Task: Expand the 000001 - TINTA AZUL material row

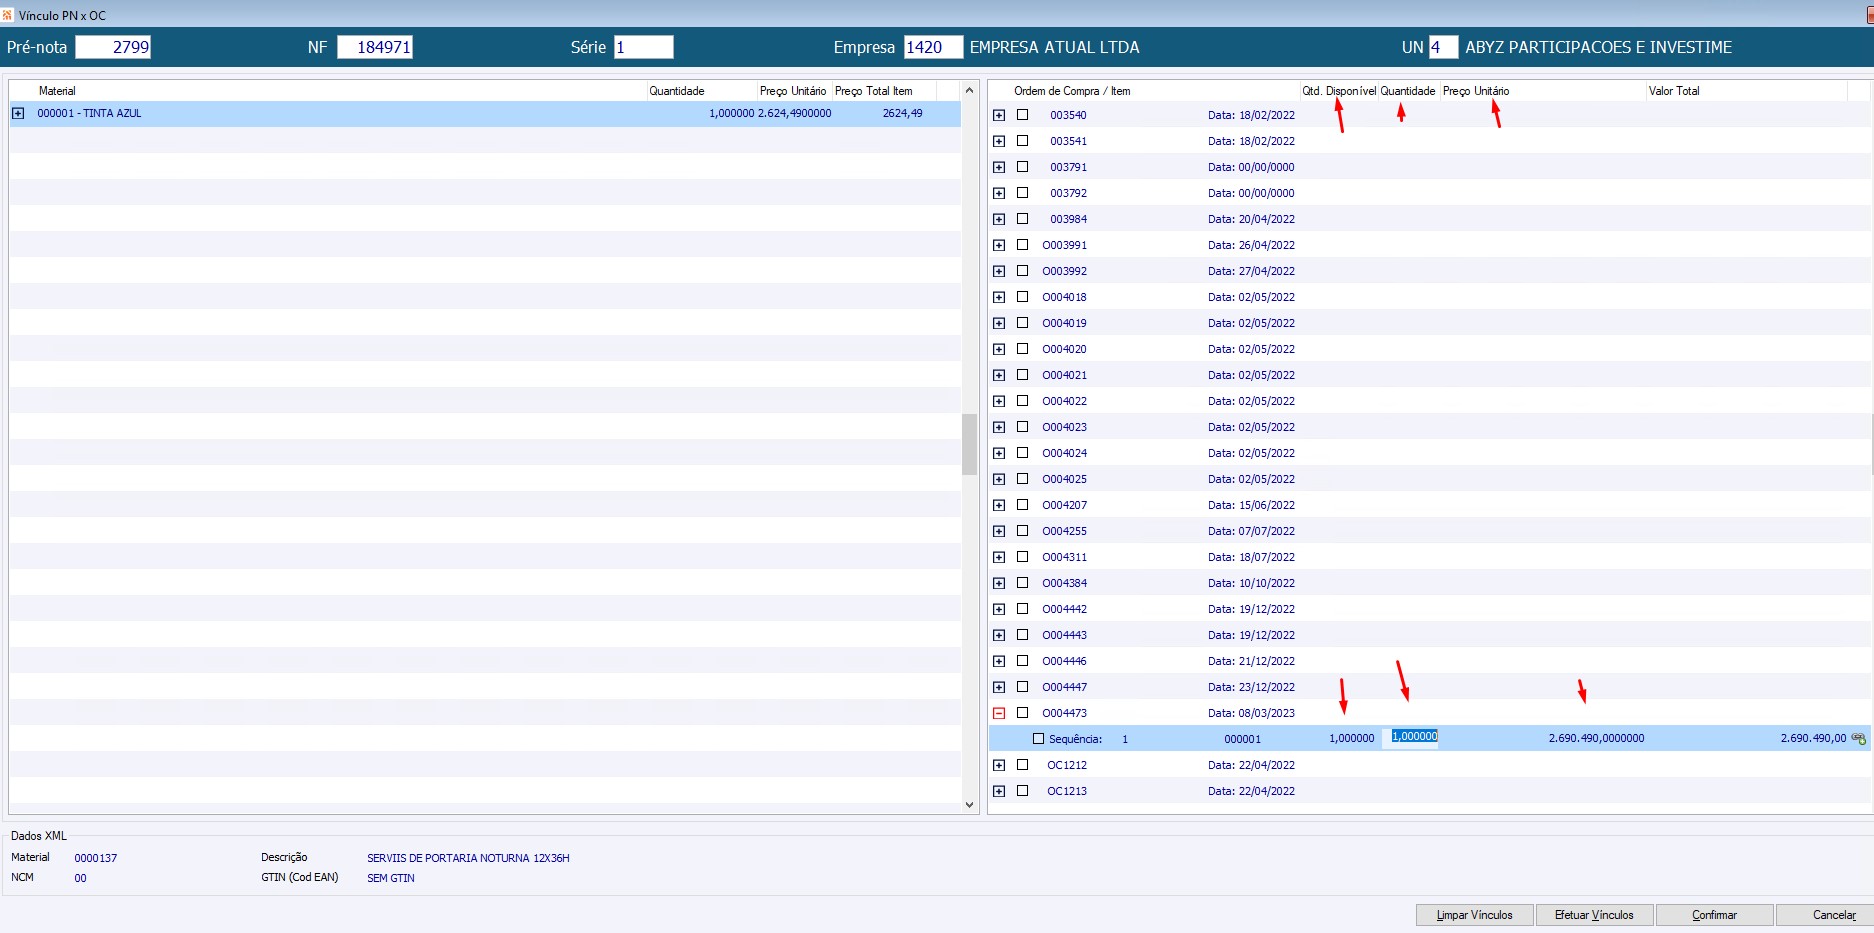Action: pyautogui.click(x=18, y=113)
